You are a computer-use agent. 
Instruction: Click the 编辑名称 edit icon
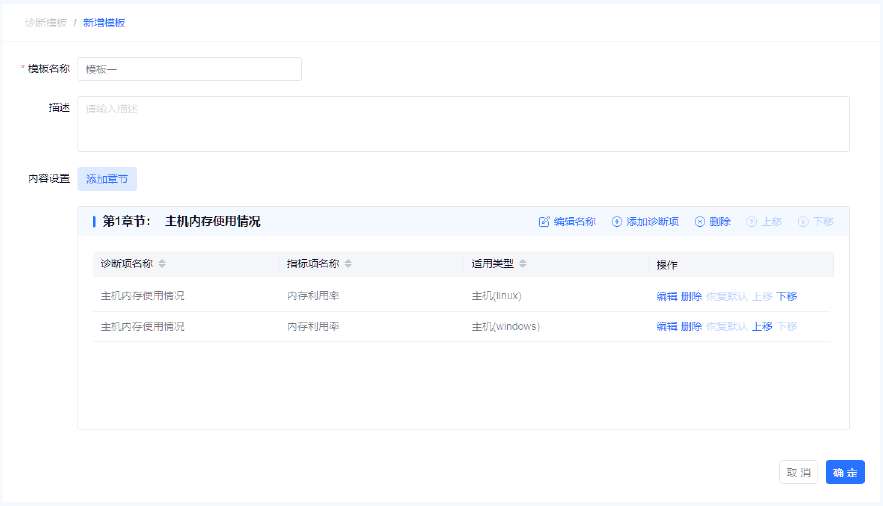click(x=544, y=222)
